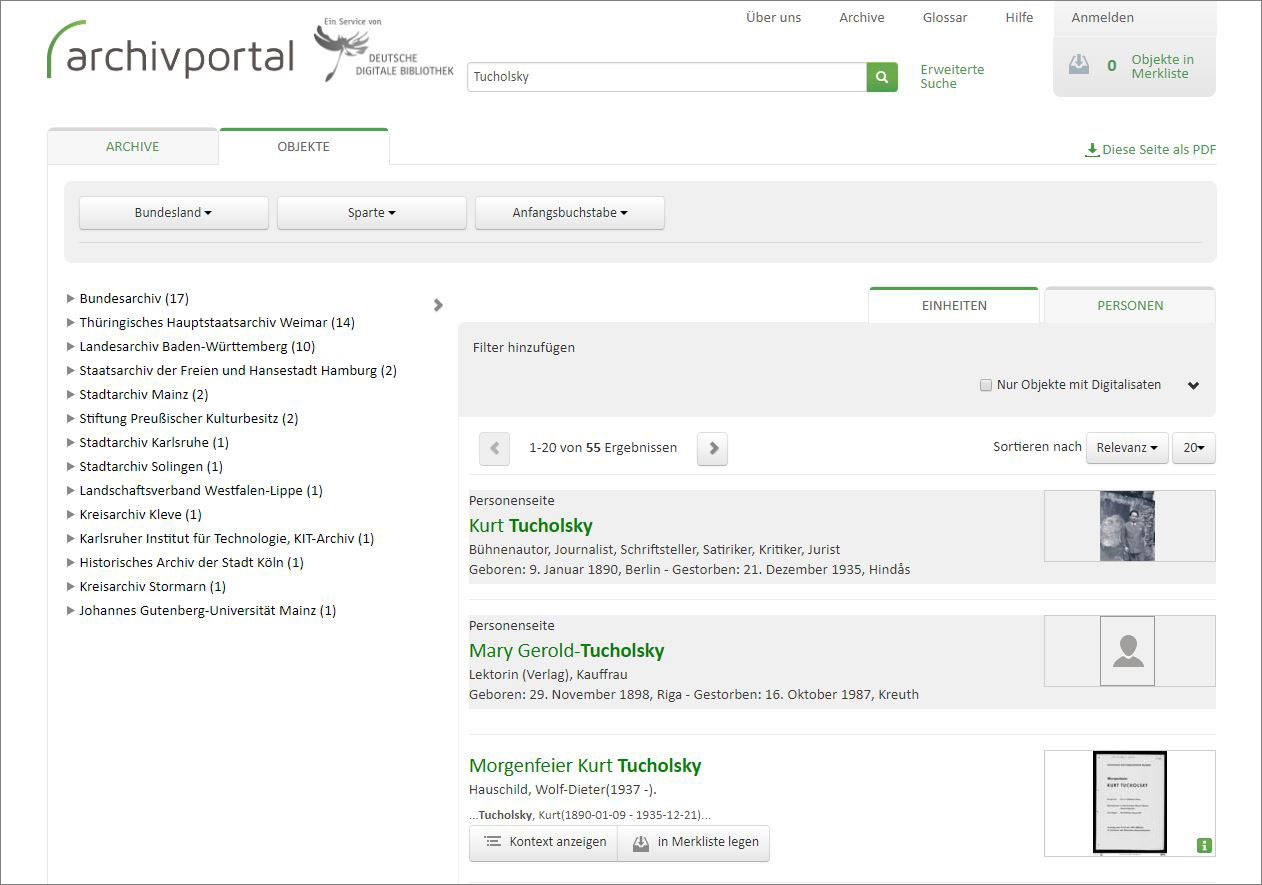Click the Archivportal logo

[168, 57]
